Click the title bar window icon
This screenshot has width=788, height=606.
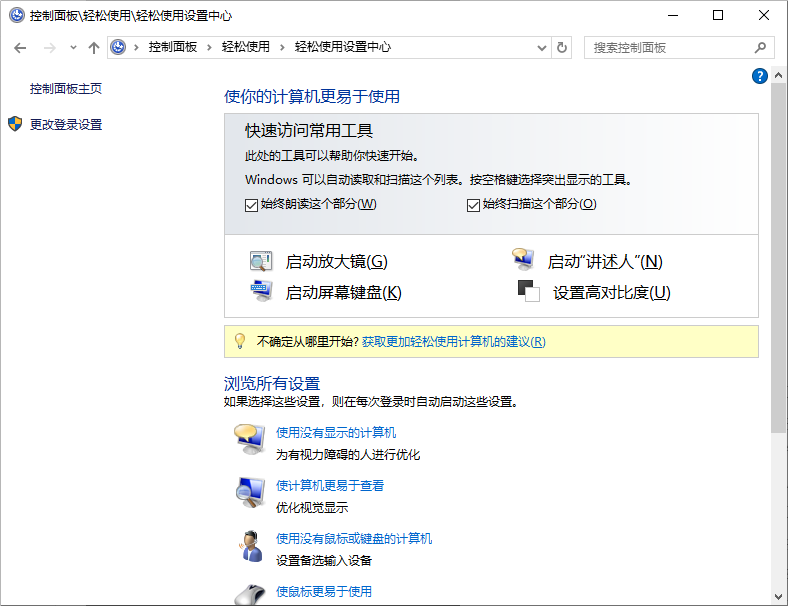click(x=17, y=15)
